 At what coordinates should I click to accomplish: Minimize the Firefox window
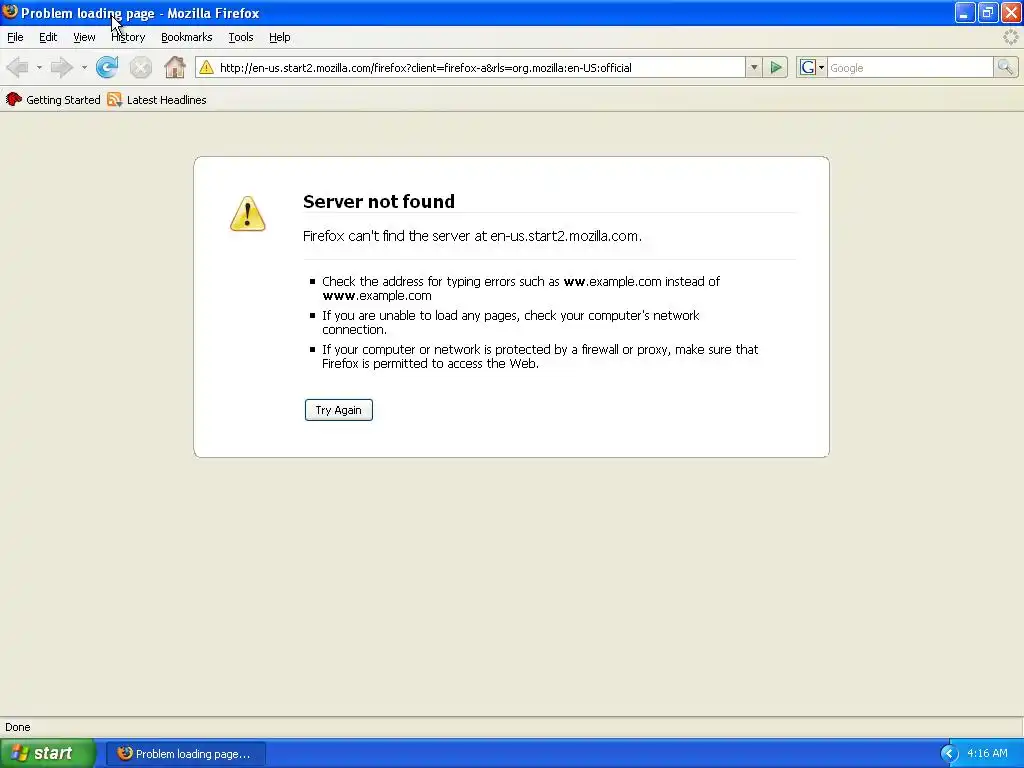point(965,12)
